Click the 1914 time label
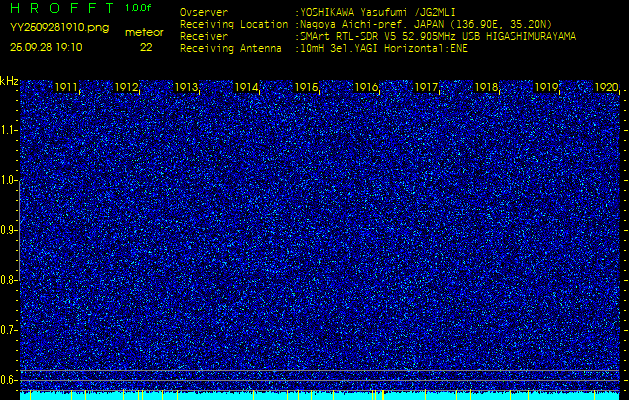 246,87
